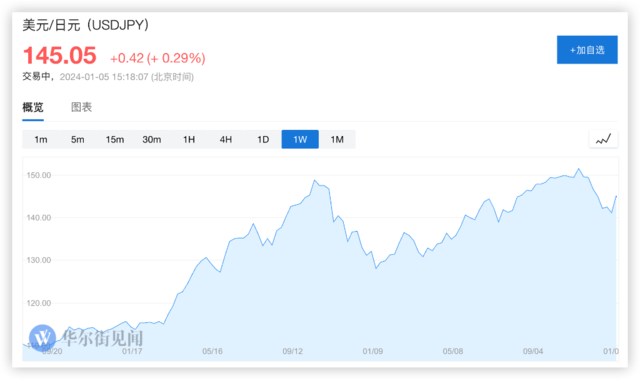Choose the 15m interval
This screenshot has width=640, height=379.
tap(115, 140)
